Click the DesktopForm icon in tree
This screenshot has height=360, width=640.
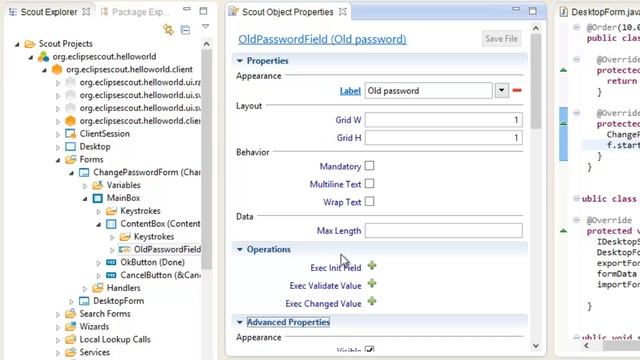pos(84,301)
